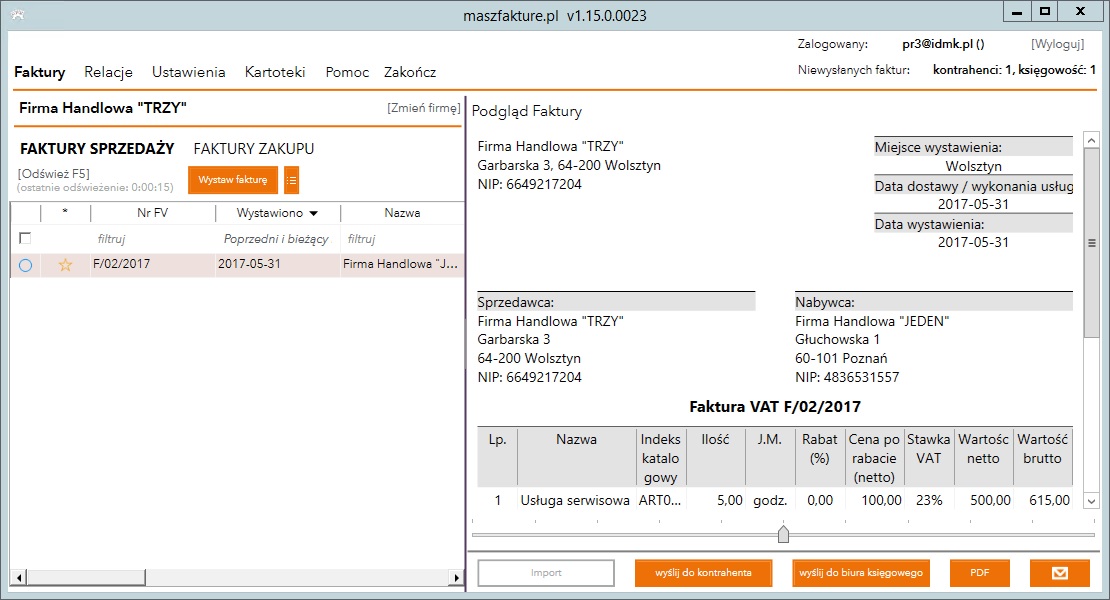Maximize the maszfakture.pl window
The height and width of the screenshot is (600, 1110).
pyautogui.click(x=1045, y=12)
